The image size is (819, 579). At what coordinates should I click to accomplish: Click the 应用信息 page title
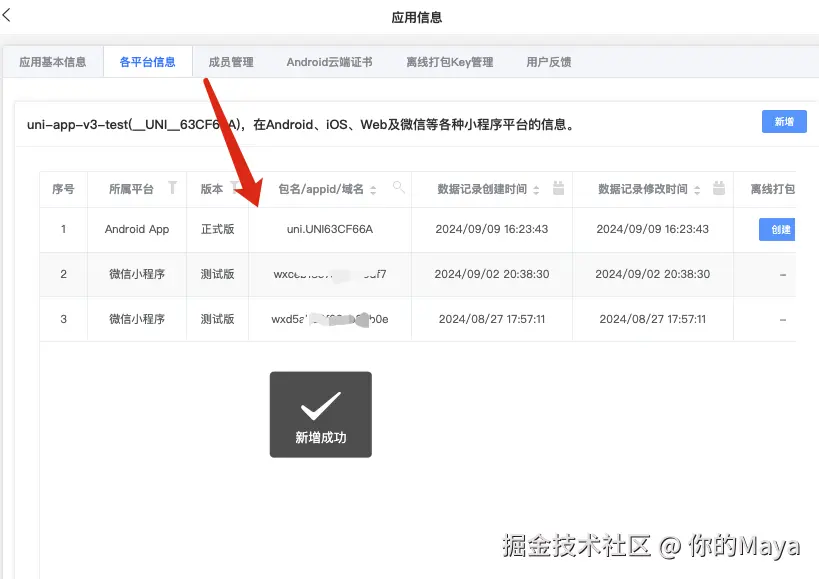click(x=416, y=18)
